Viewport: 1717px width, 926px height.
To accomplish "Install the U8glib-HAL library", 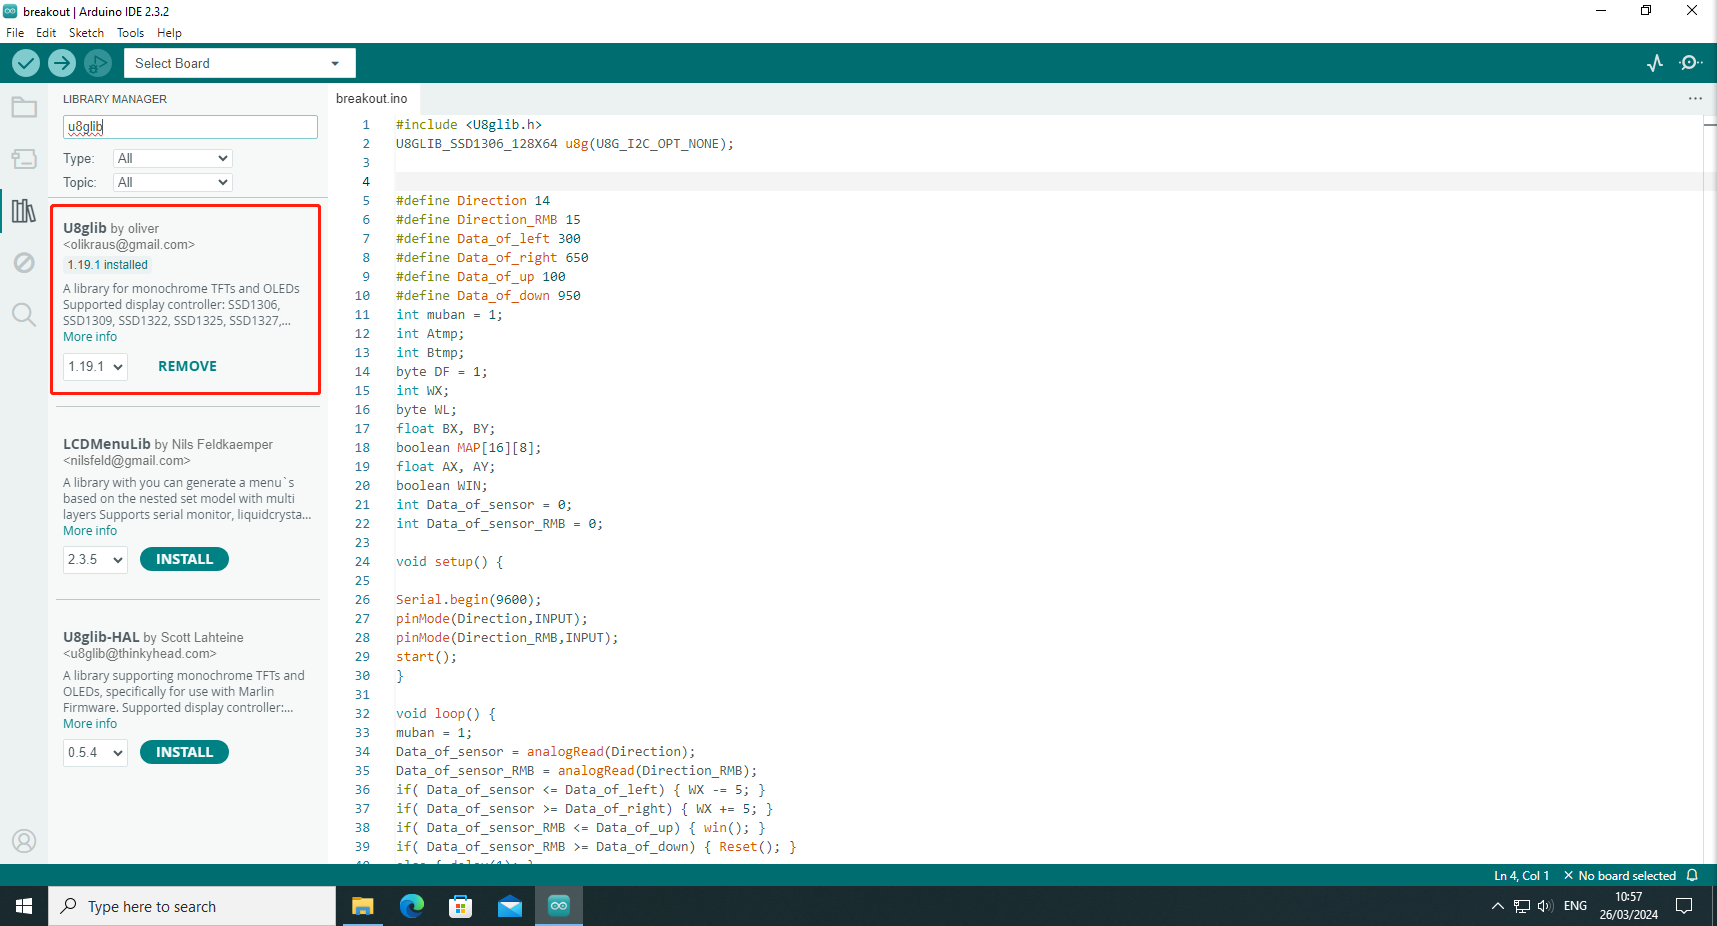I will coord(184,752).
